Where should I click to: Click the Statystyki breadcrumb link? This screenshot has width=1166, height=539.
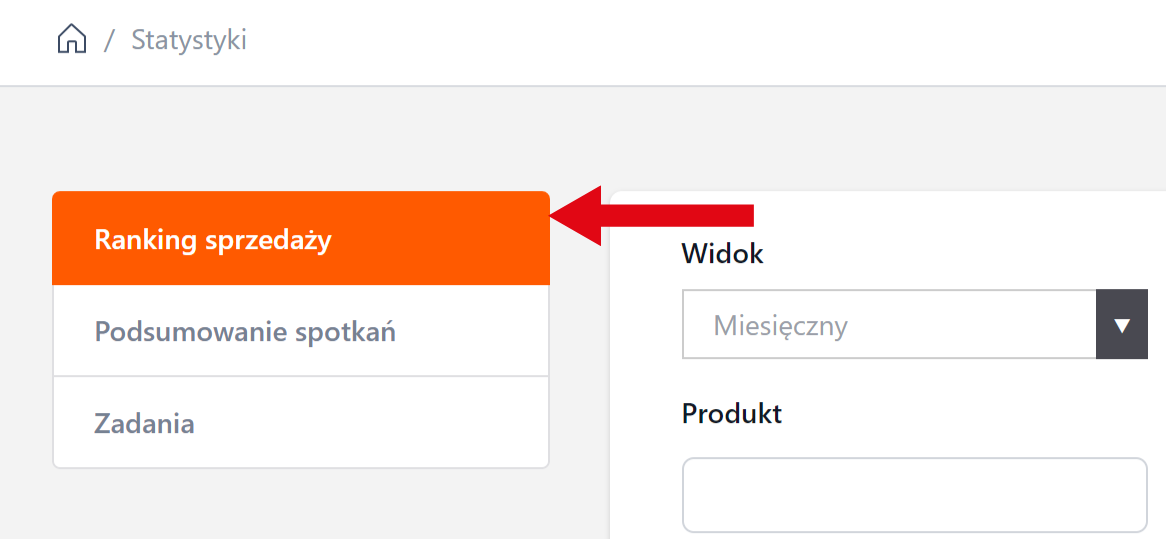tap(189, 41)
